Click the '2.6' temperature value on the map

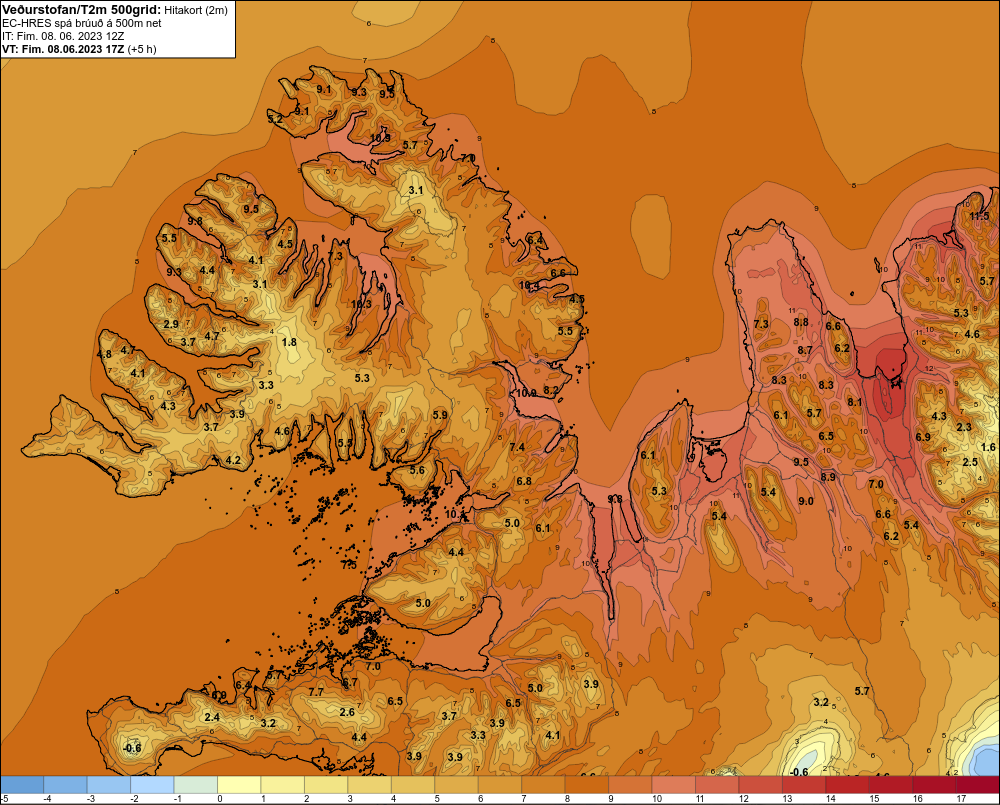347,713
